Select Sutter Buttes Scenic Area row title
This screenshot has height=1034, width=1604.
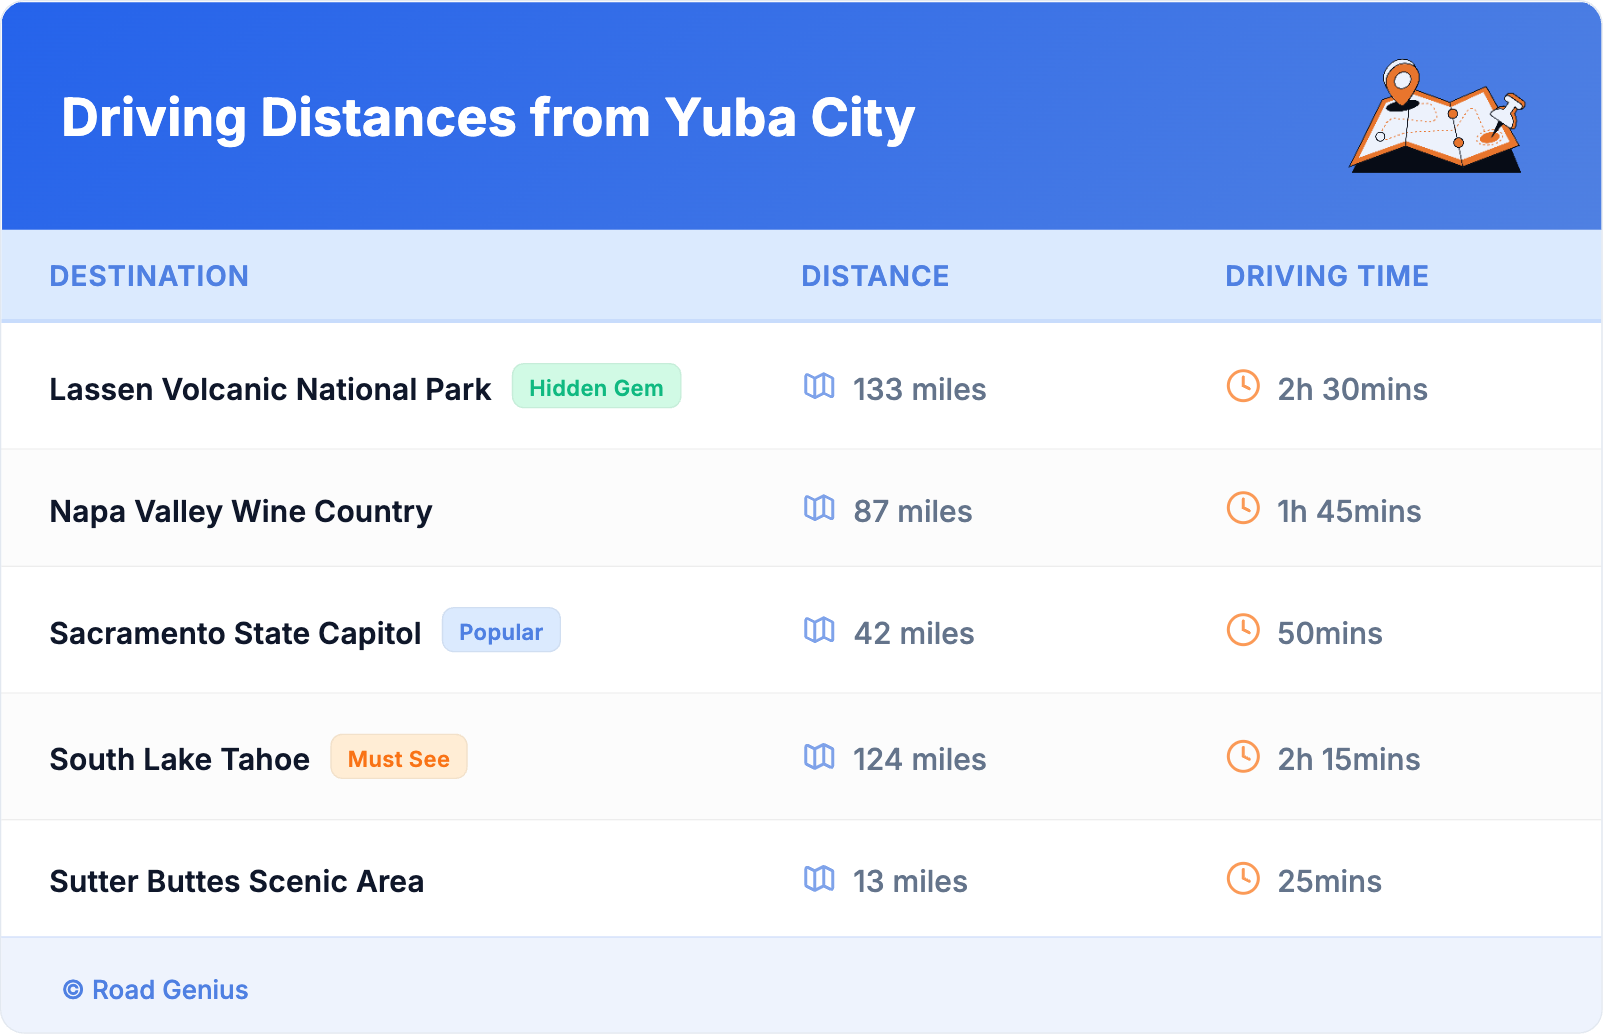237,882
